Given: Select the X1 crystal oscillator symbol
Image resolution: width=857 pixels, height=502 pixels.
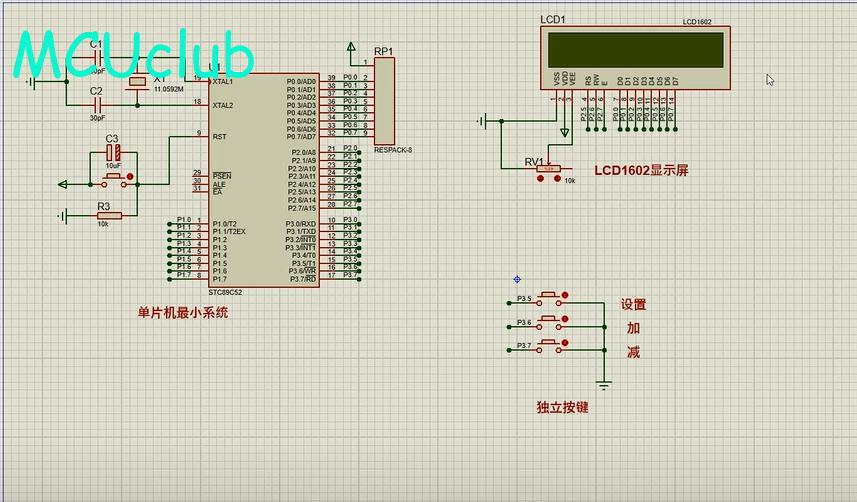Looking at the screenshot, I should (137, 82).
